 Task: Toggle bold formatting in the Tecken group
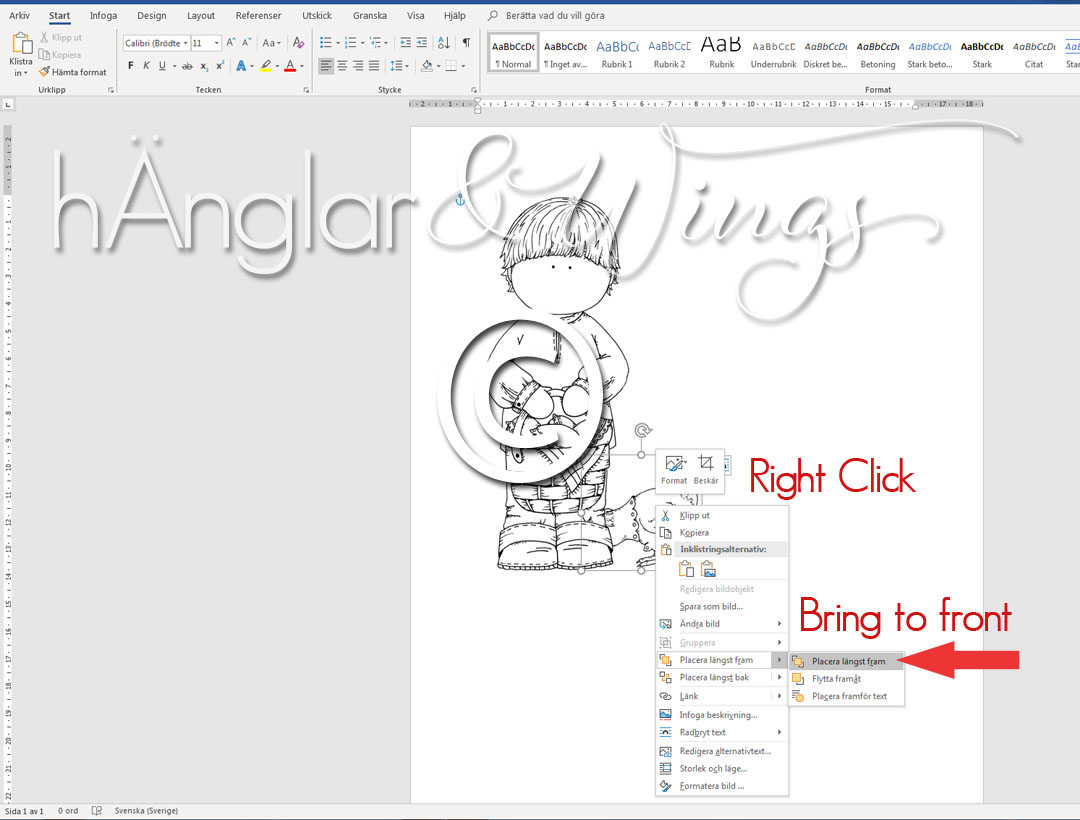click(x=131, y=64)
